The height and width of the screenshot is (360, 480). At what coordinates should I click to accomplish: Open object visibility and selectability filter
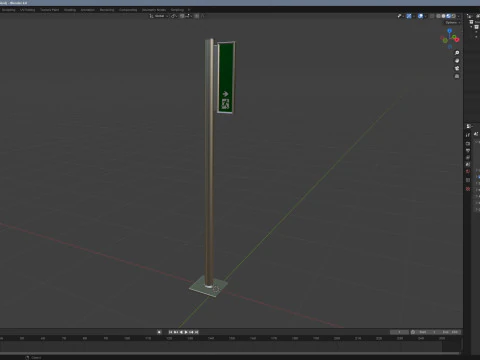(x=401, y=16)
